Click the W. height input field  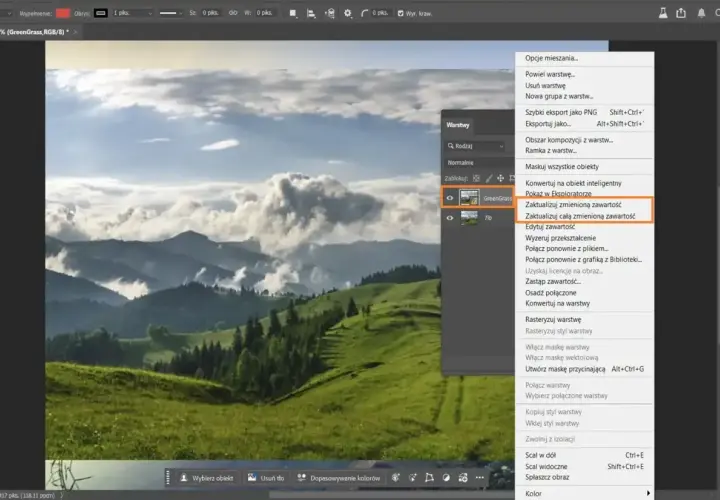(264, 13)
